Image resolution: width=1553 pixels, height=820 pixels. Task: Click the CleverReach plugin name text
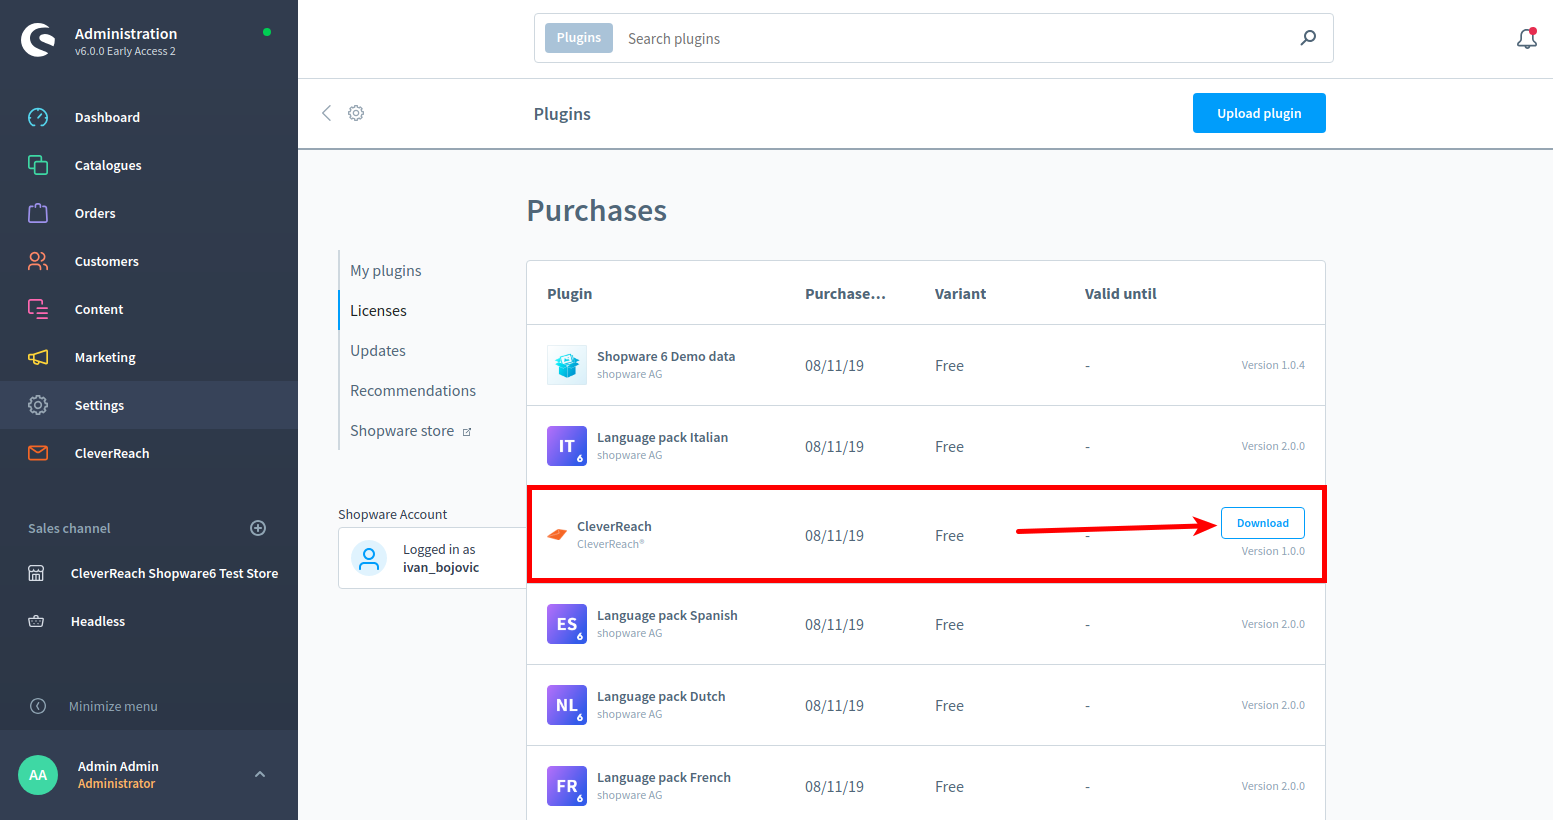click(x=614, y=526)
